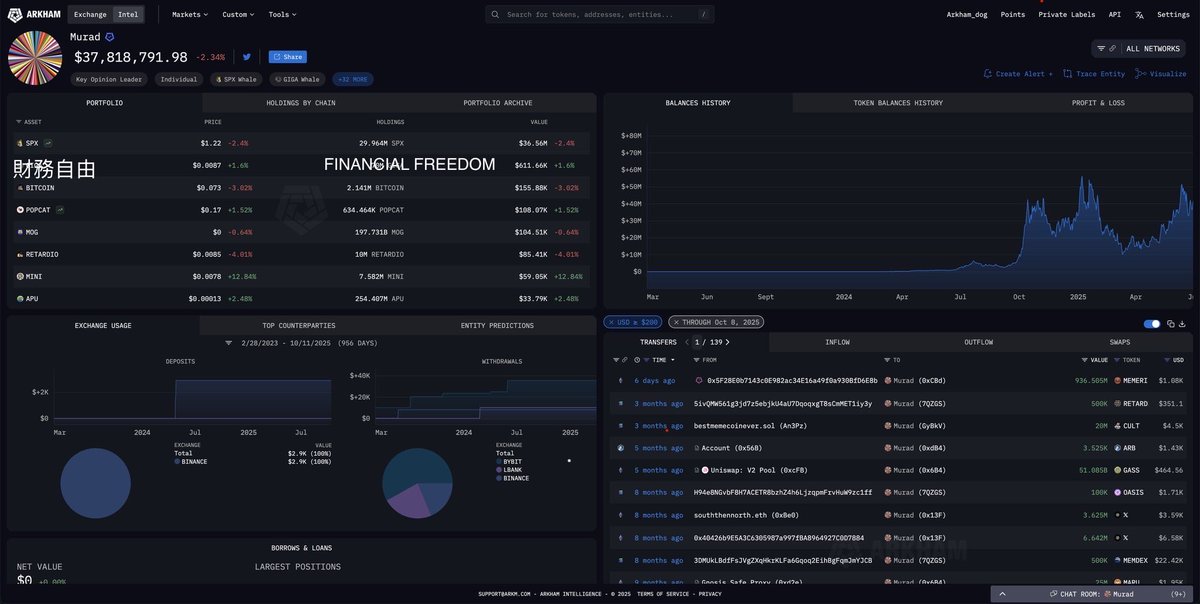Click the Create Alert bell icon

coord(988,74)
